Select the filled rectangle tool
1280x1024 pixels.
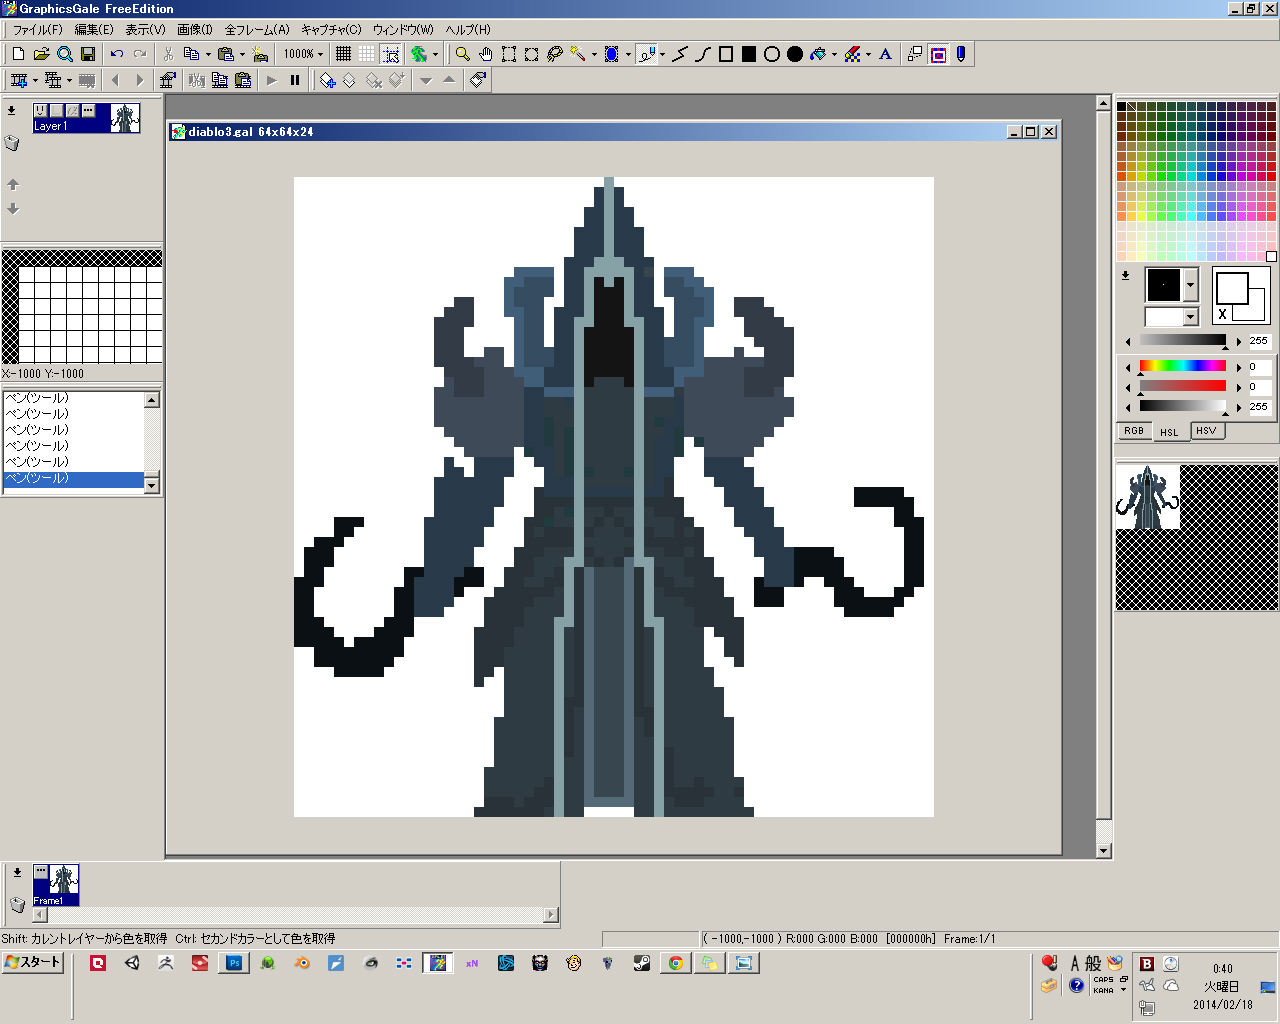749,54
